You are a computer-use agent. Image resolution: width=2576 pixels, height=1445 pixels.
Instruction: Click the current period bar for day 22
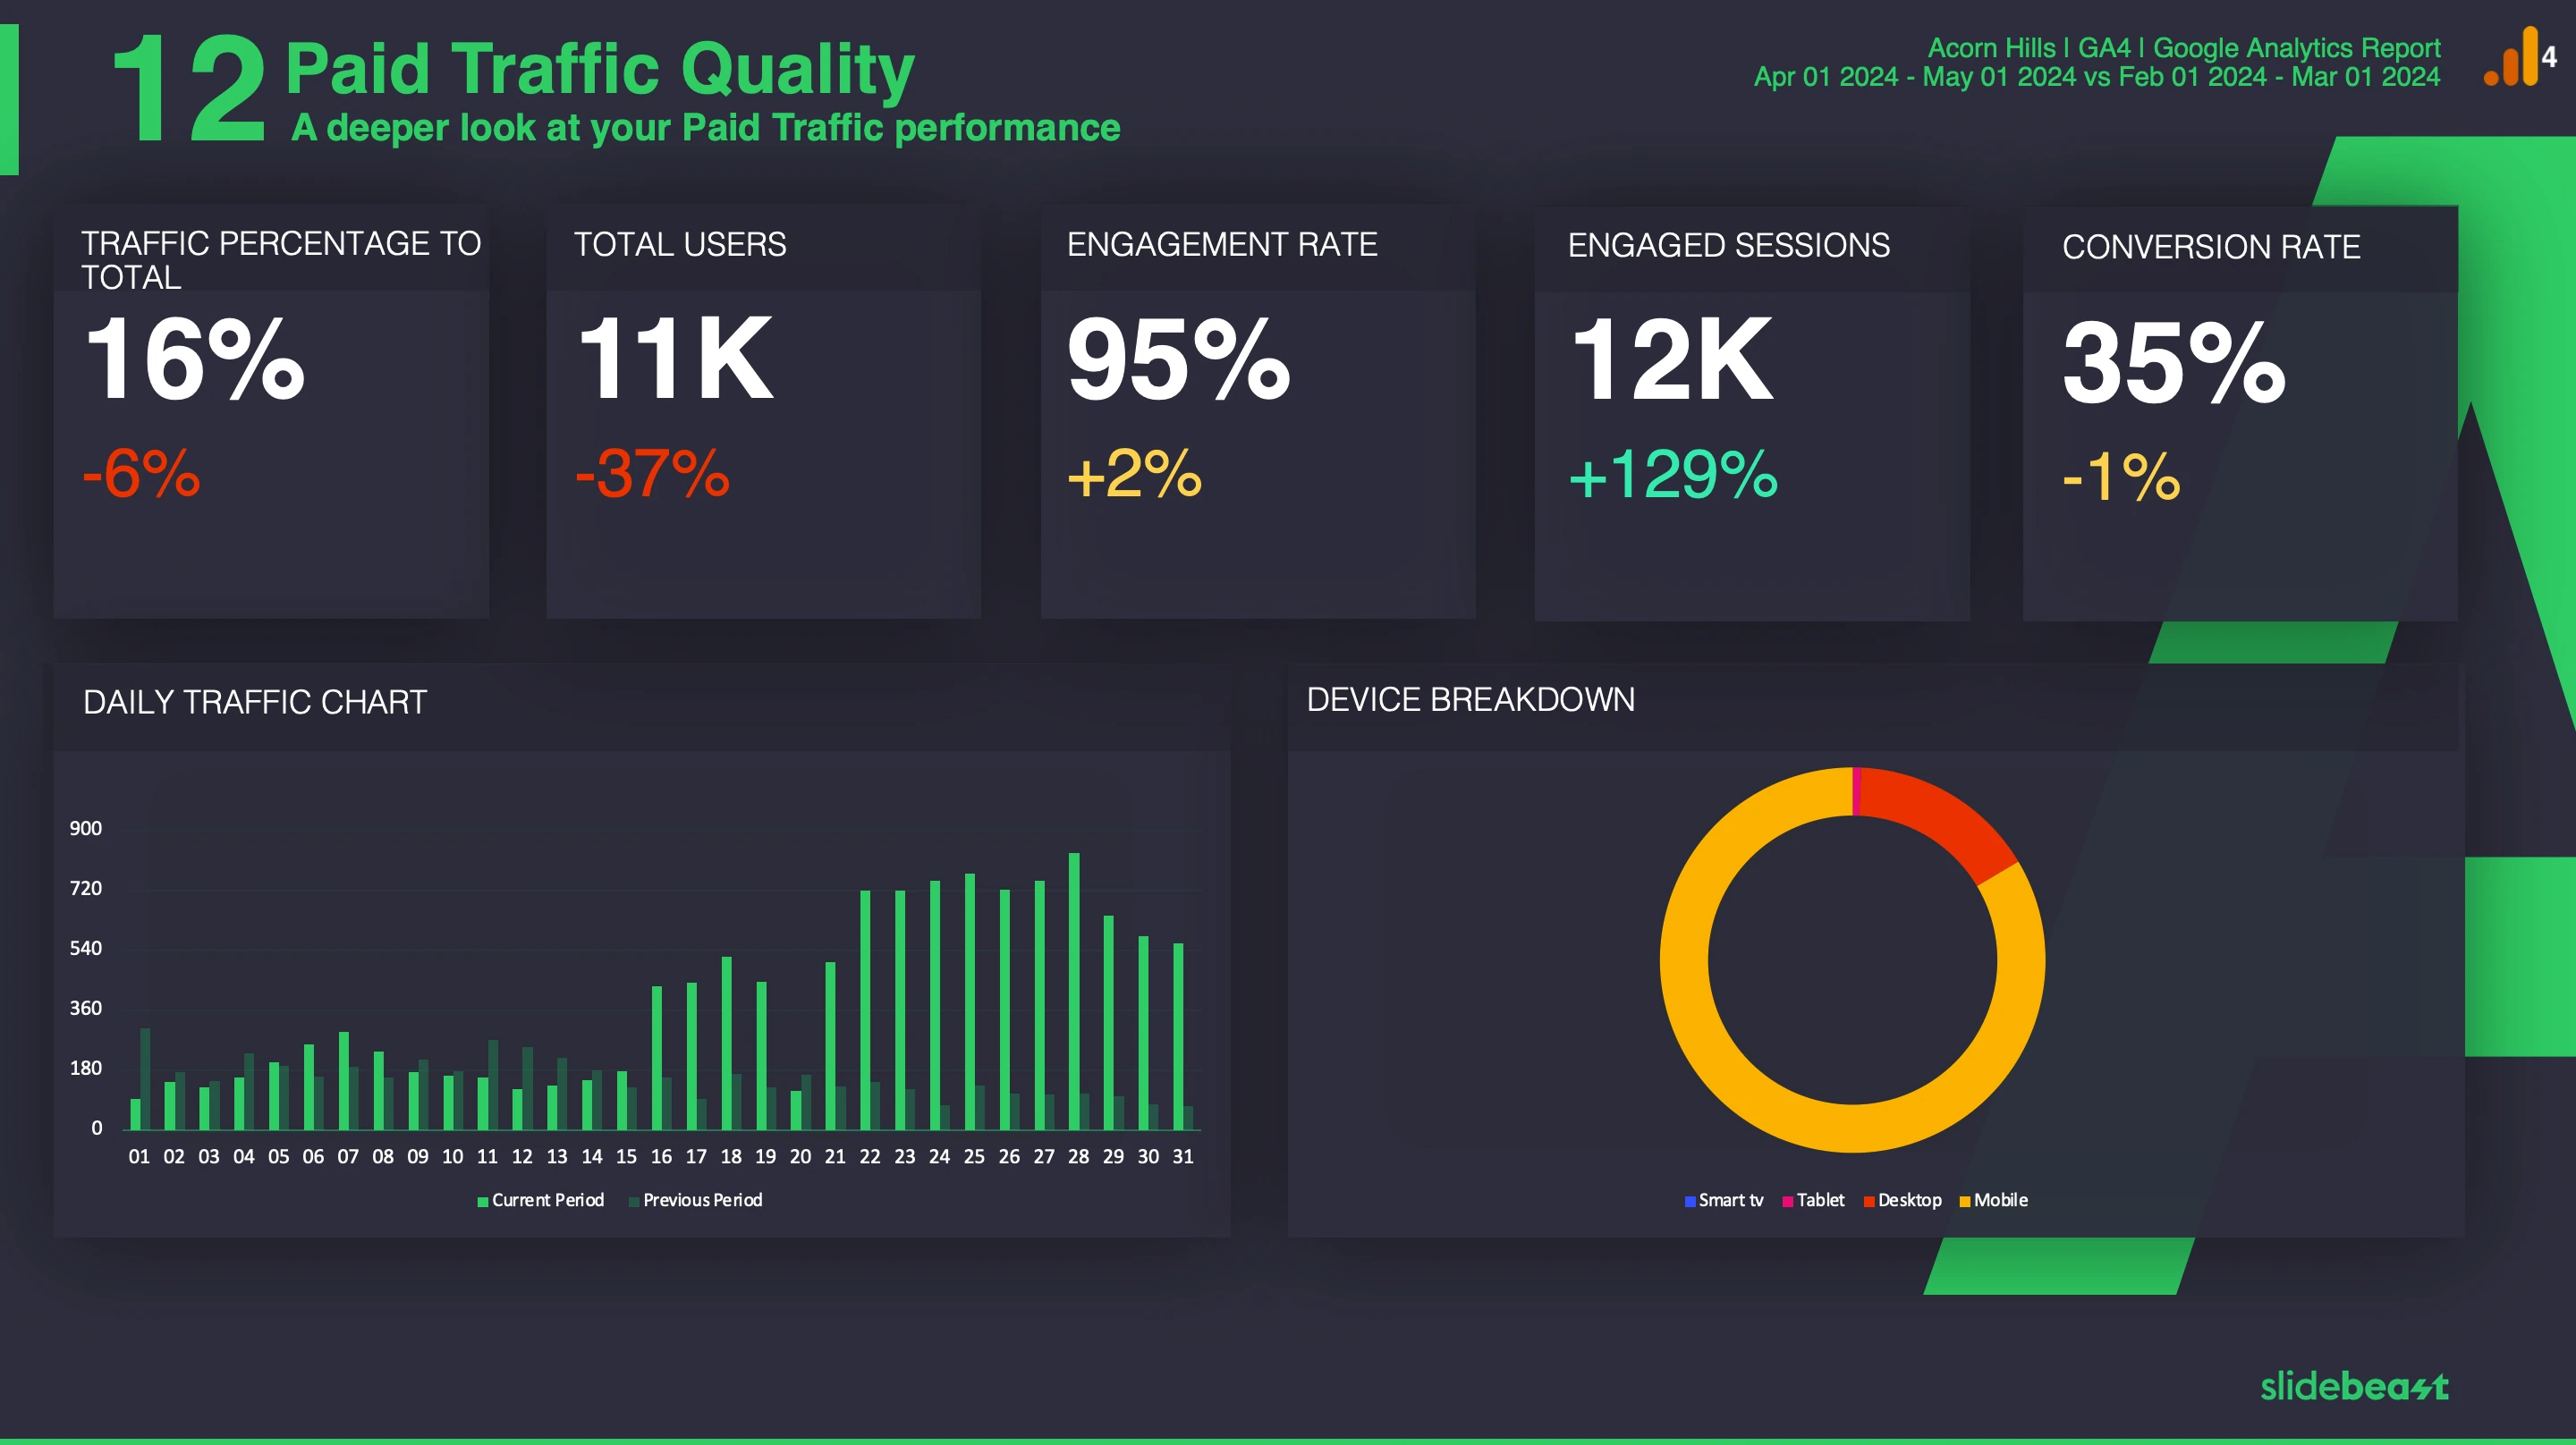[865, 1010]
